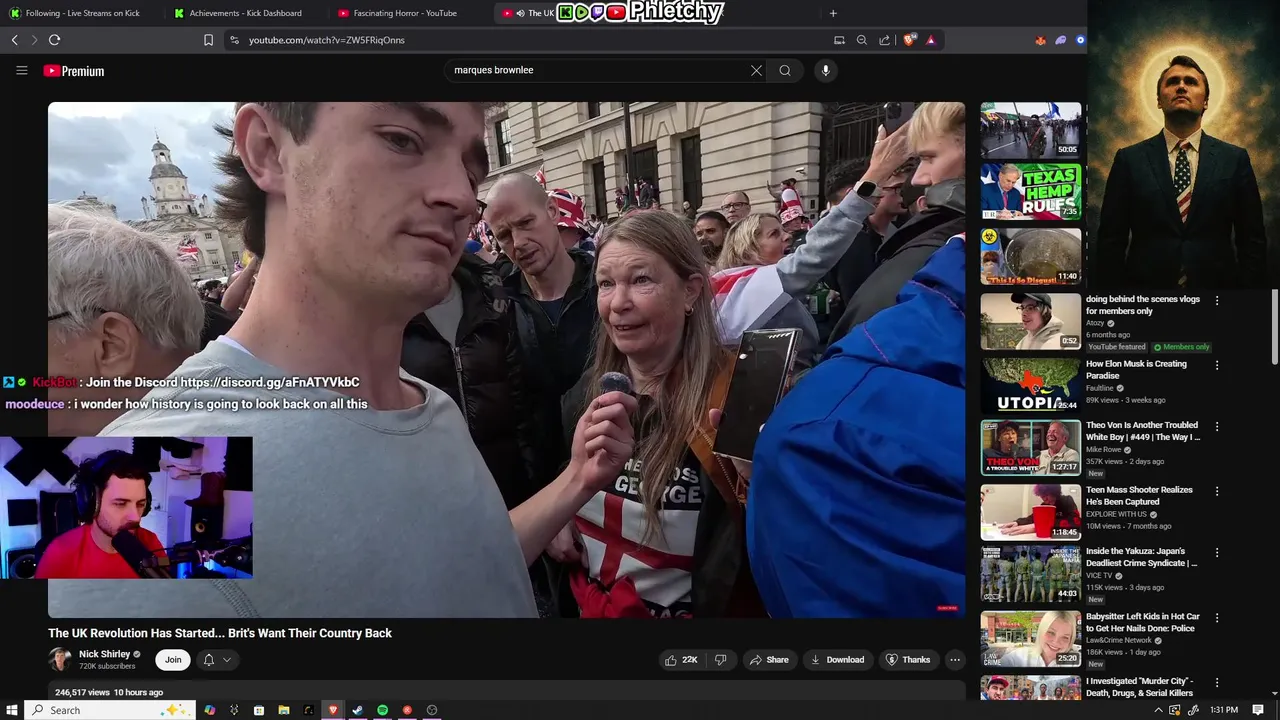Viewport: 1280px width, 720px height.
Task: Click the 1:31 PM taskbar clock
Action: [x=1224, y=710]
